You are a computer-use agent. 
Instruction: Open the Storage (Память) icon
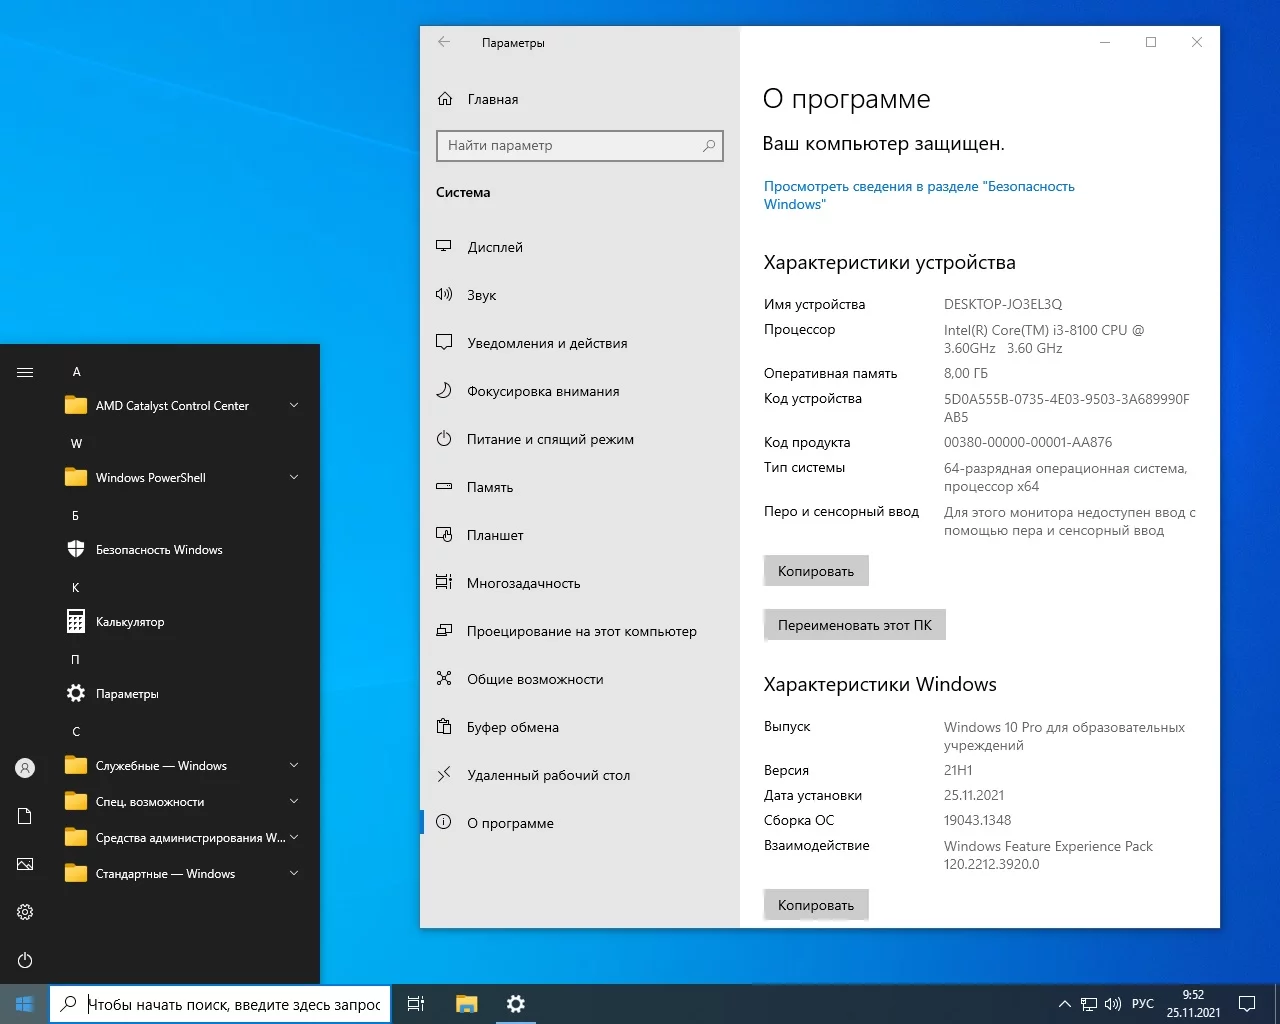[444, 486]
